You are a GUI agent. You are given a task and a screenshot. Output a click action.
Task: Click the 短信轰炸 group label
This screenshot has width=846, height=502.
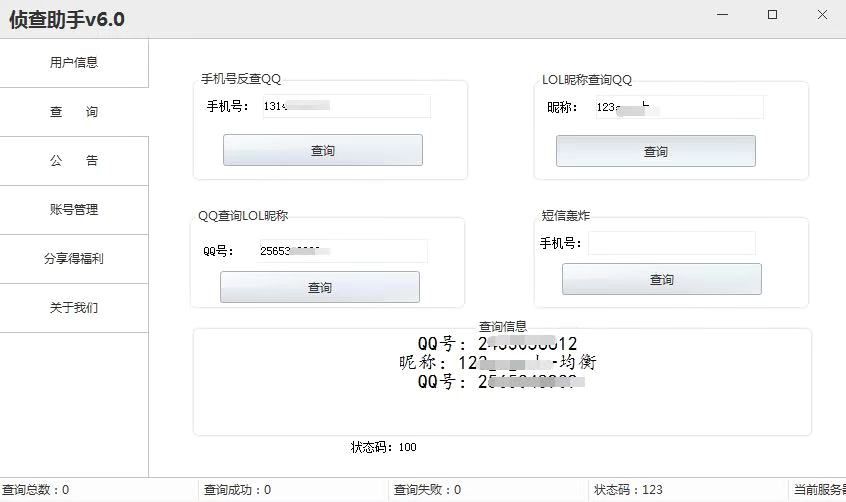(x=566, y=215)
